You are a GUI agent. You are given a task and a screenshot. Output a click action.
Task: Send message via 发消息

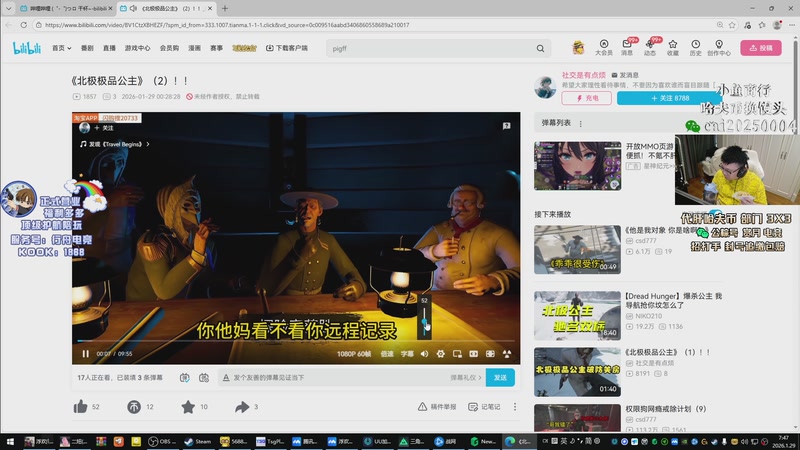[x=625, y=75]
